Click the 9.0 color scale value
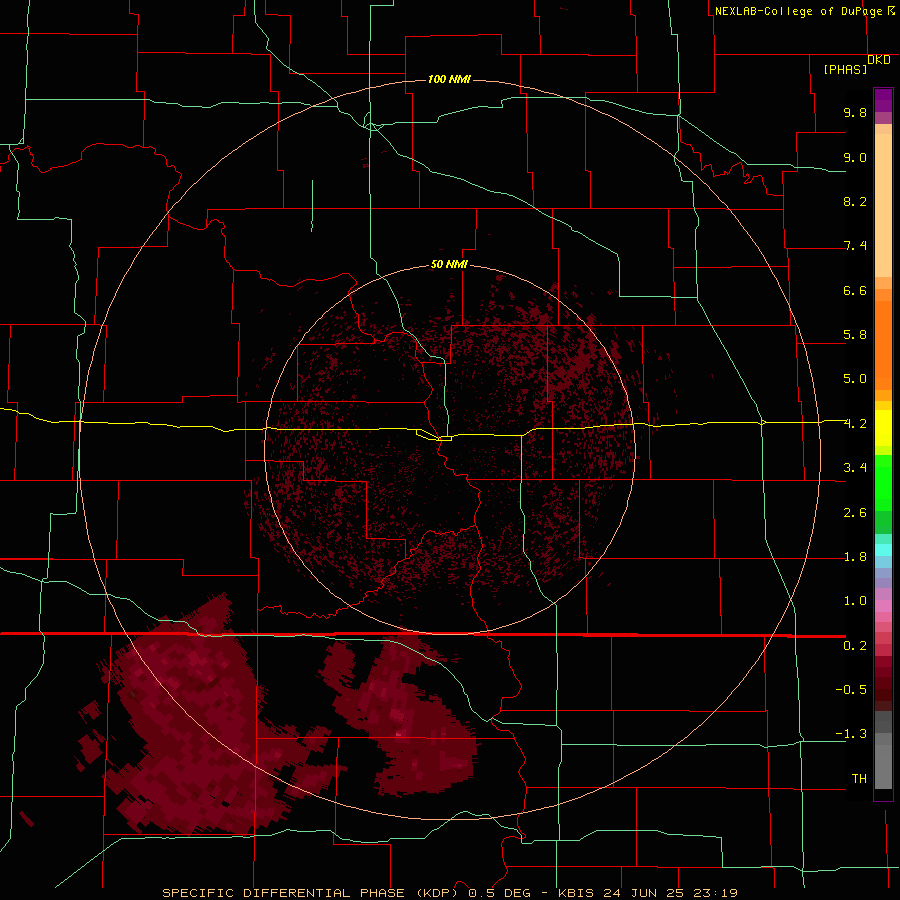 pyautogui.click(x=855, y=157)
